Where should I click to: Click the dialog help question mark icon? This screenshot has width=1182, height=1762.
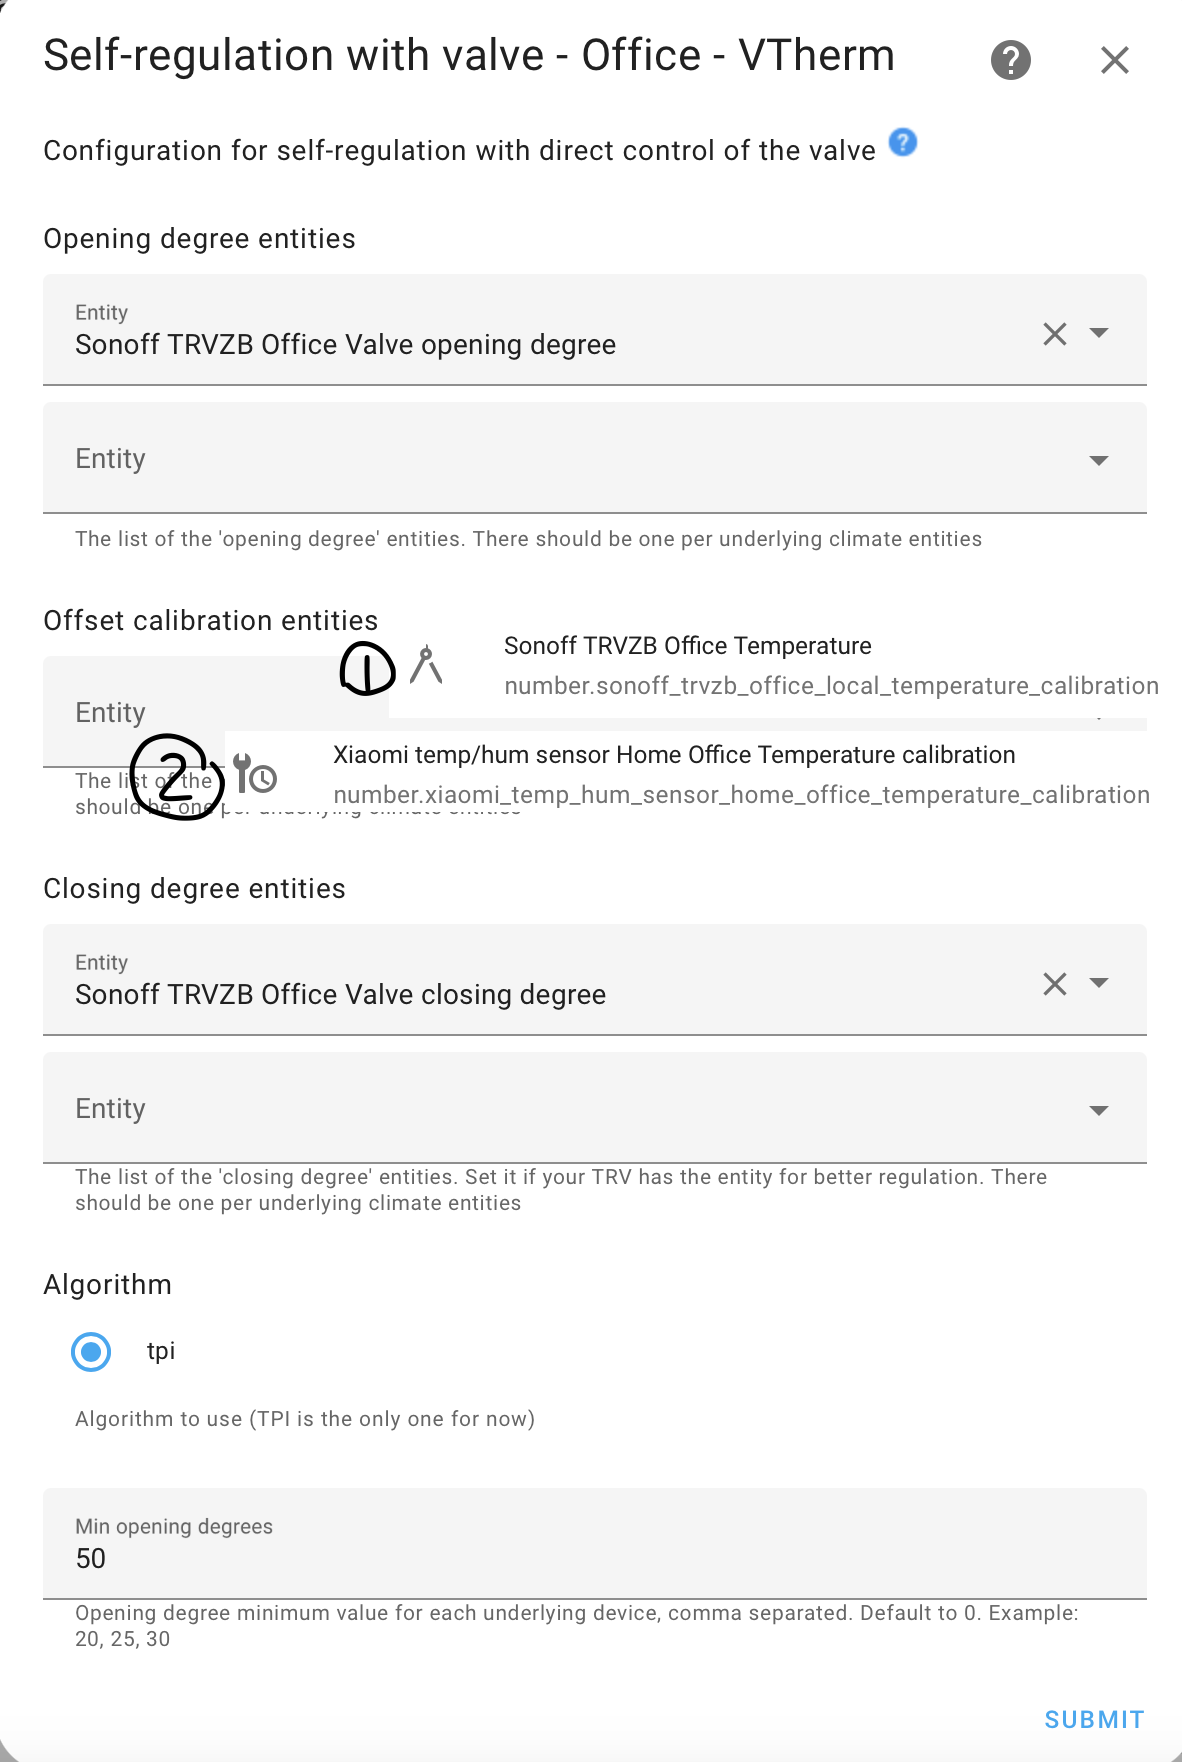[1010, 60]
